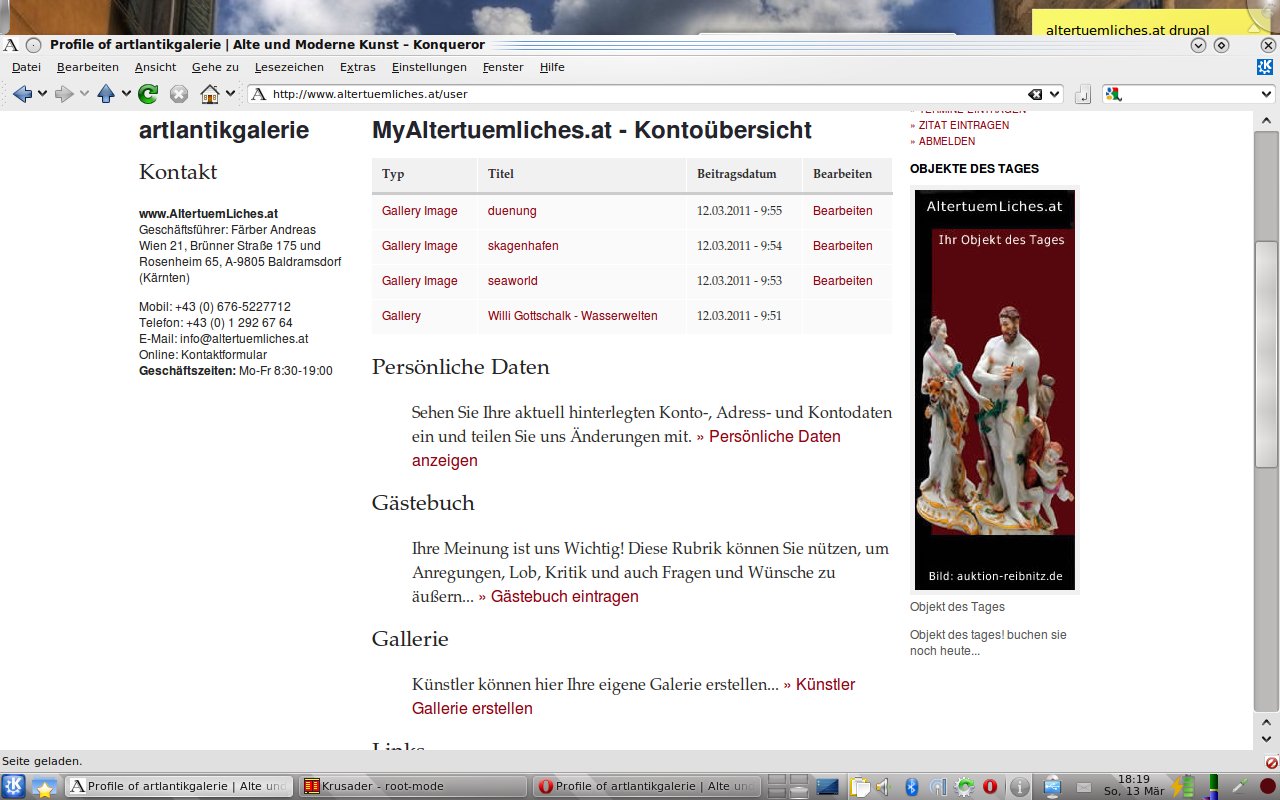Expand the search engine combo box
This screenshot has height=800, width=1280.
point(1264,94)
